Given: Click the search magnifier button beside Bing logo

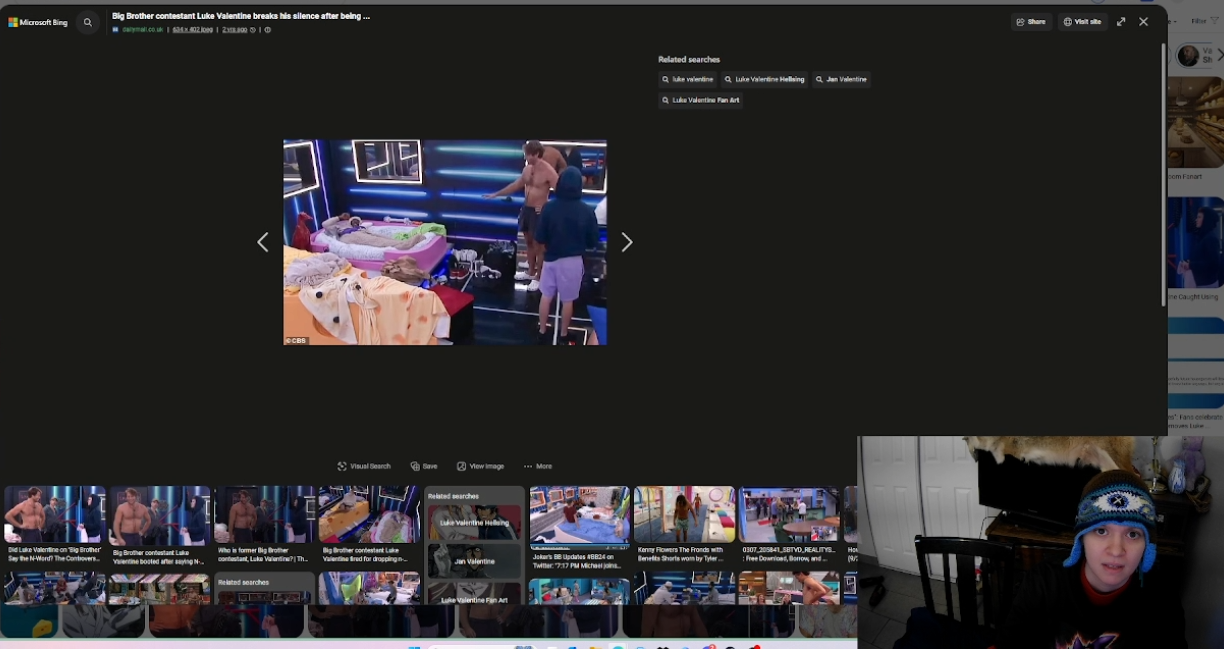Looking at the screenshot, I should point(88,22).
